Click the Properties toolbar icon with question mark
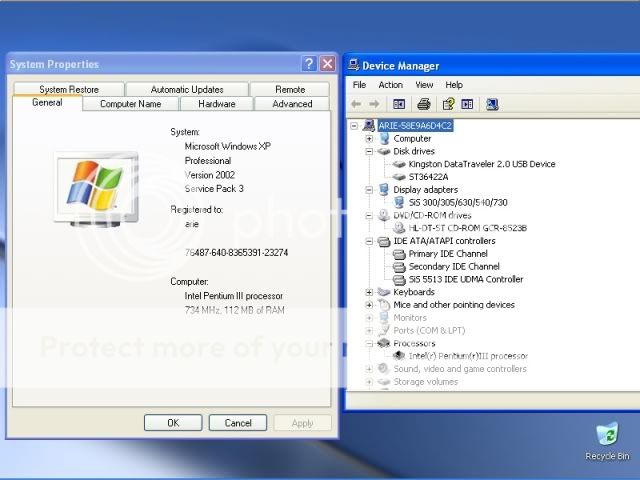The width and height of the screenshot is (640, 480). pos(448,104)
